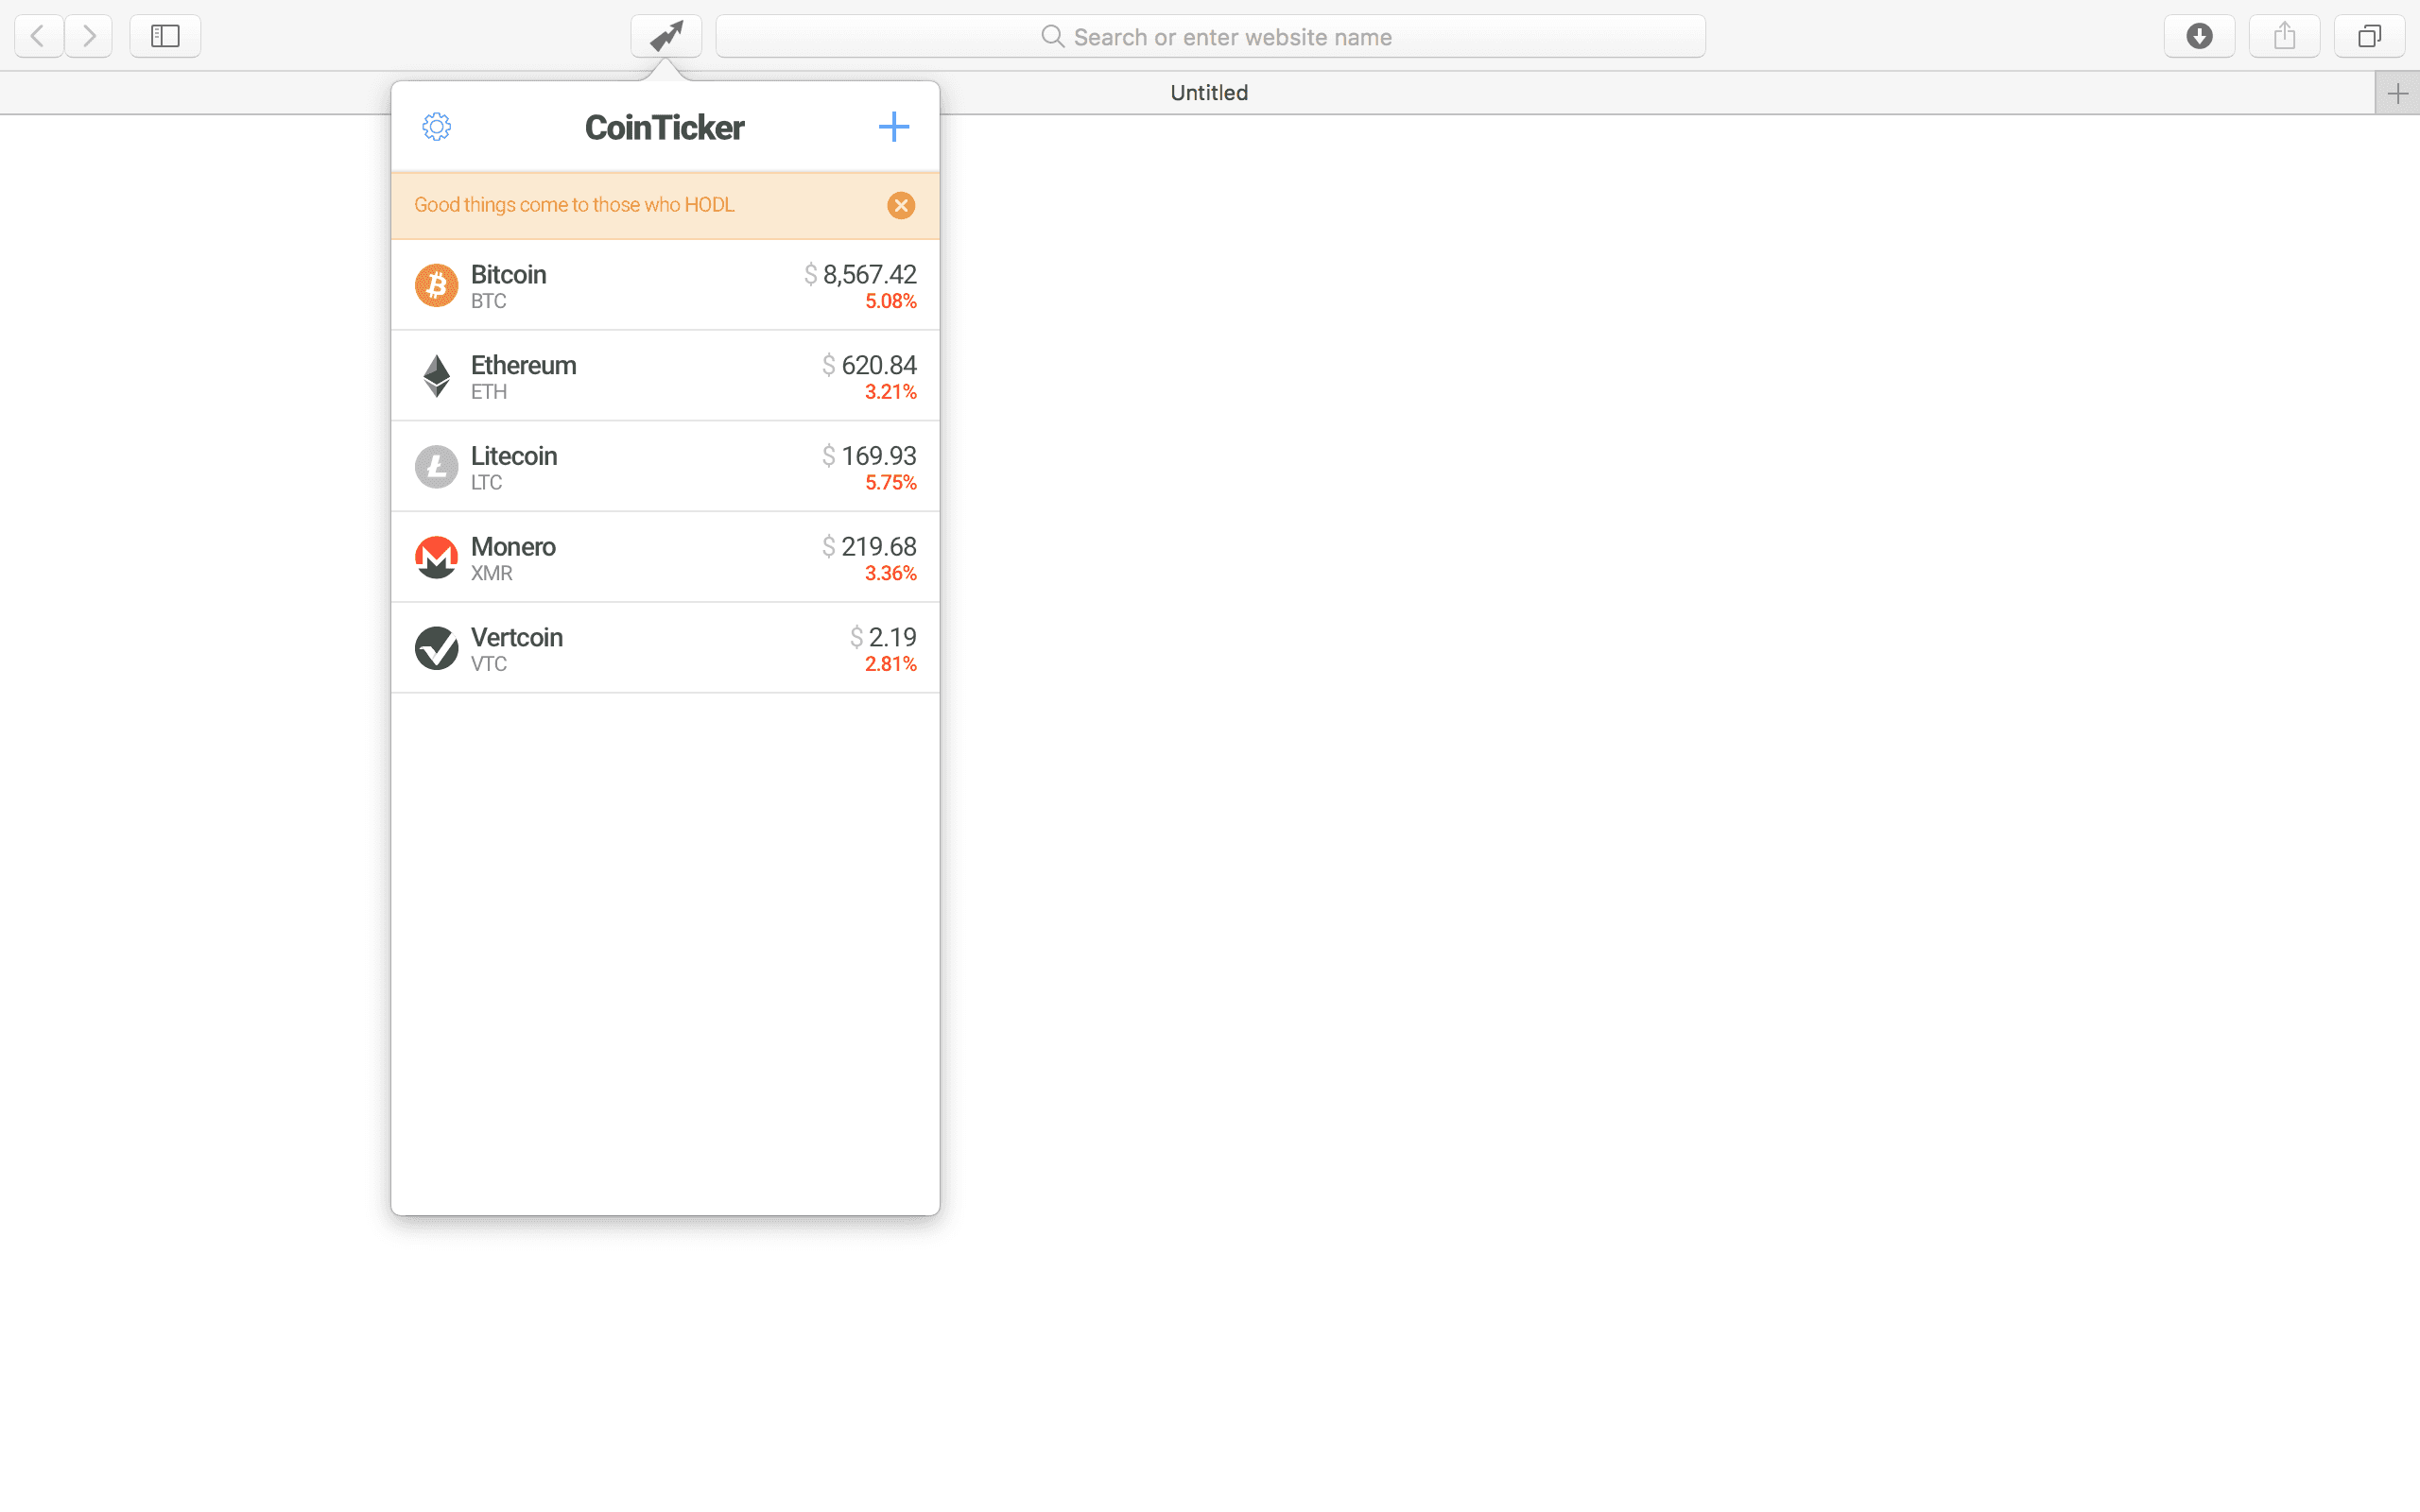2420x1512 pixels.
Task: Toggle the Safari sidebar
Action: [165, 37]
